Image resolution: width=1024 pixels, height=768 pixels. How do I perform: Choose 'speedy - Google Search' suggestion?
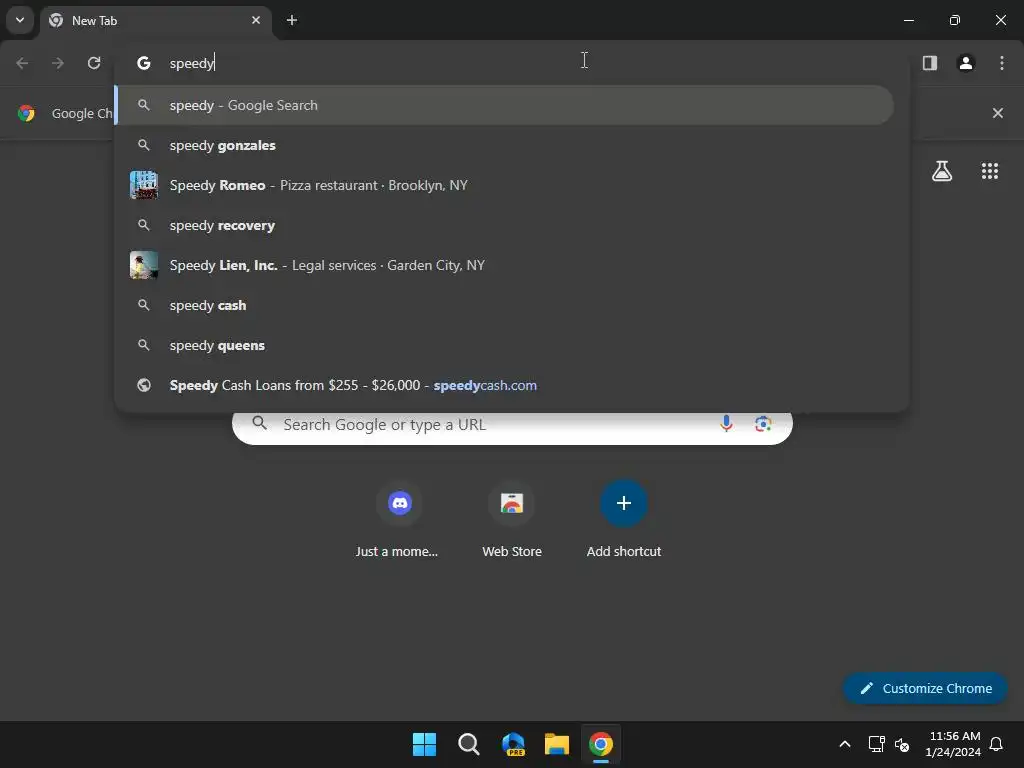pyautogui.click(x=504, y=105)
